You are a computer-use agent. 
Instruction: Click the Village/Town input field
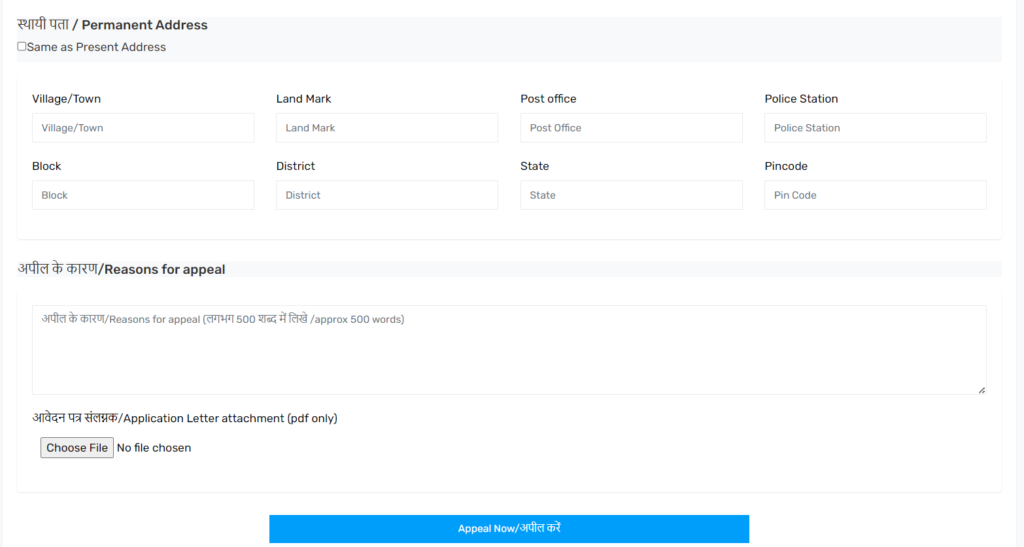pyautogui.click(x=143, y=128)
